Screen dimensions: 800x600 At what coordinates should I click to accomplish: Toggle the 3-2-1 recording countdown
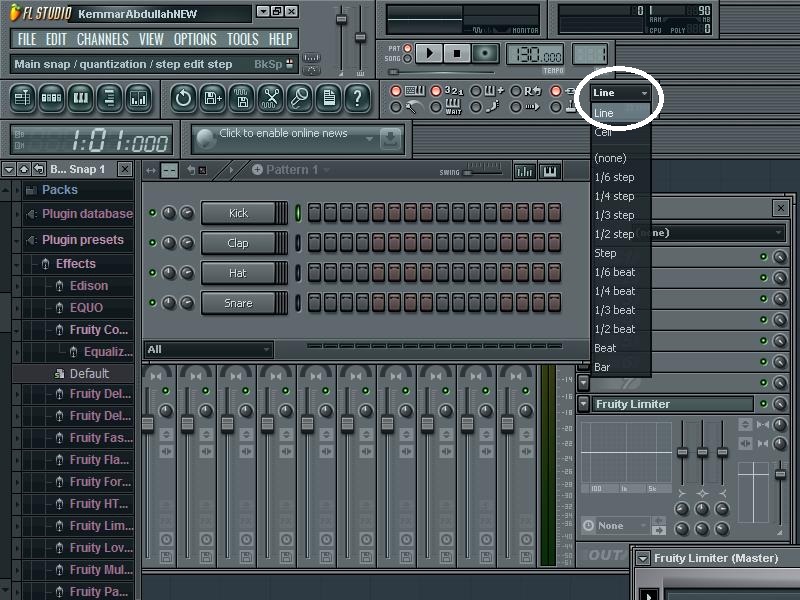coord(436,91)
